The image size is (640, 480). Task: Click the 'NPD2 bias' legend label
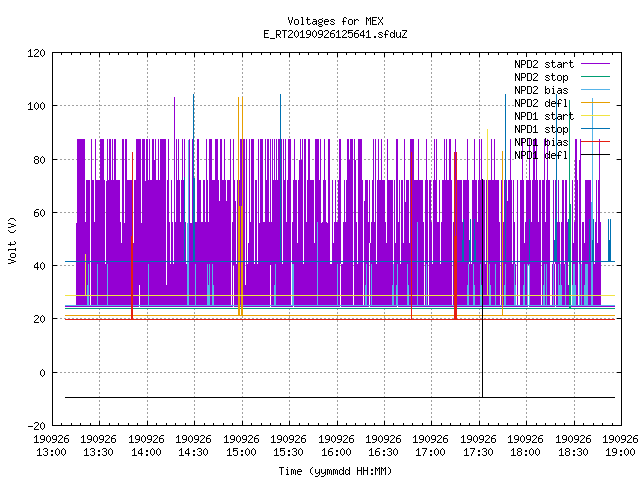(541, 90)
